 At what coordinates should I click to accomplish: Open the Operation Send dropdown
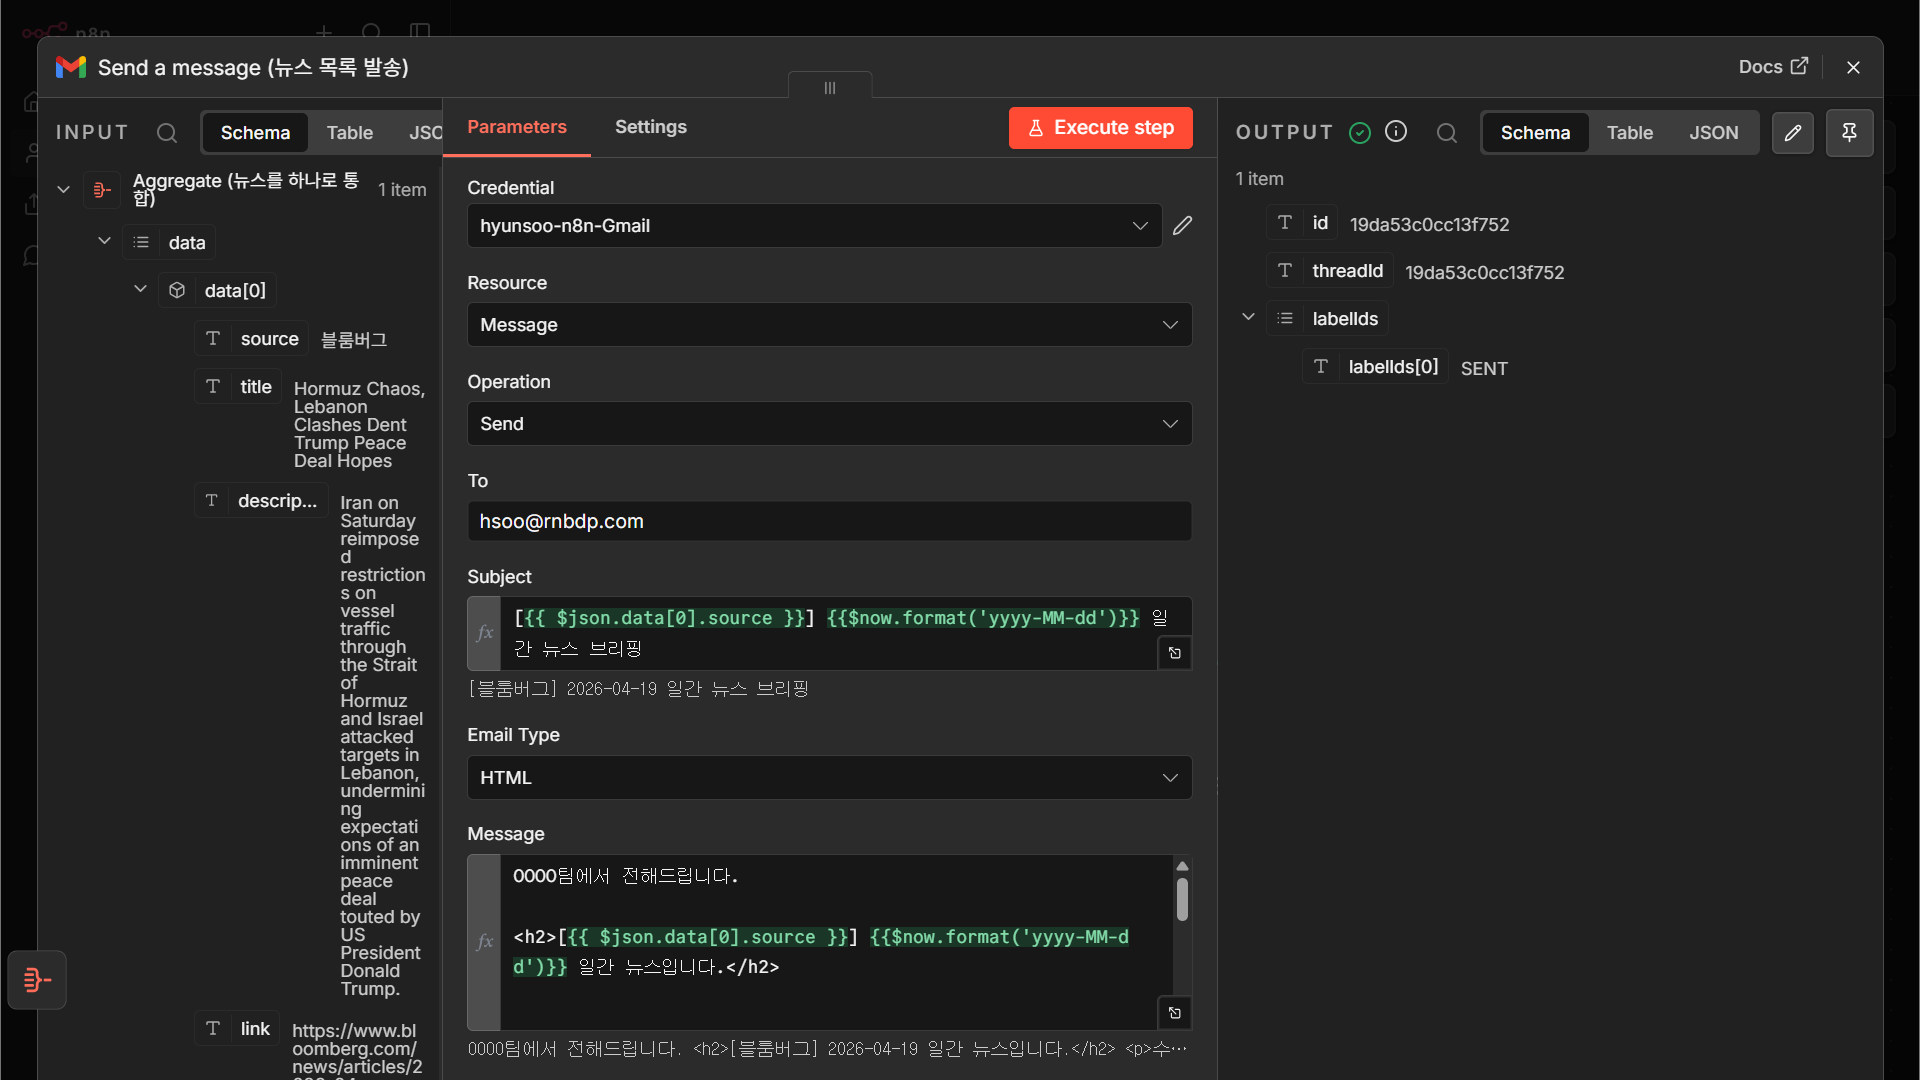(x=829, y=424)
